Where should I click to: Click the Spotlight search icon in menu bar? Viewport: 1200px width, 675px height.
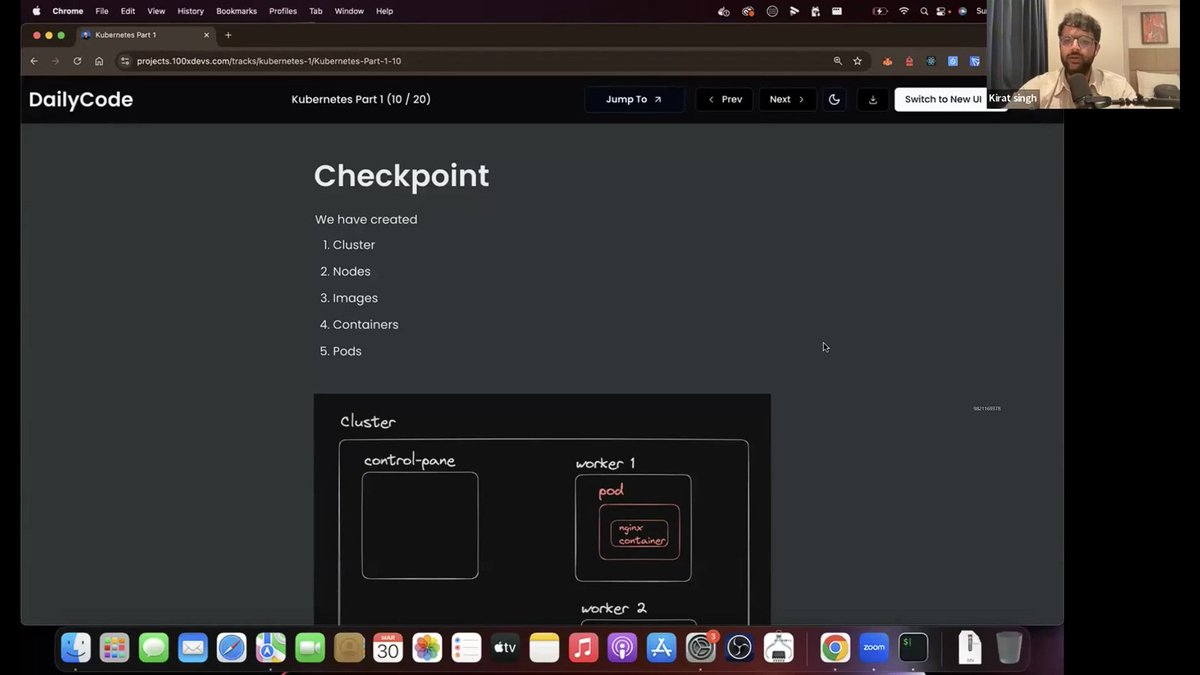point(925,11)
